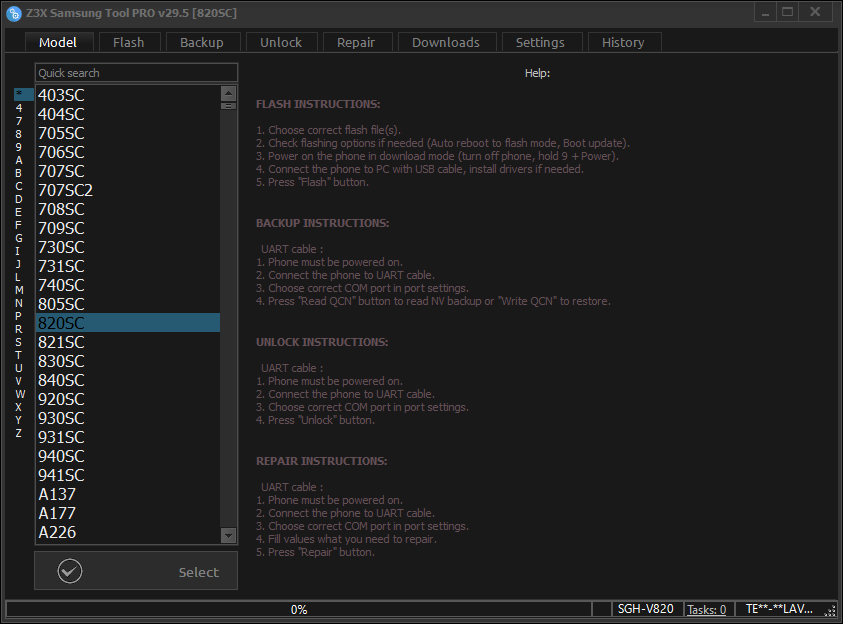Filter model list by letter S index
This screenshot has height=624, width=843.
pyautogui.click(x=18, y=342)
